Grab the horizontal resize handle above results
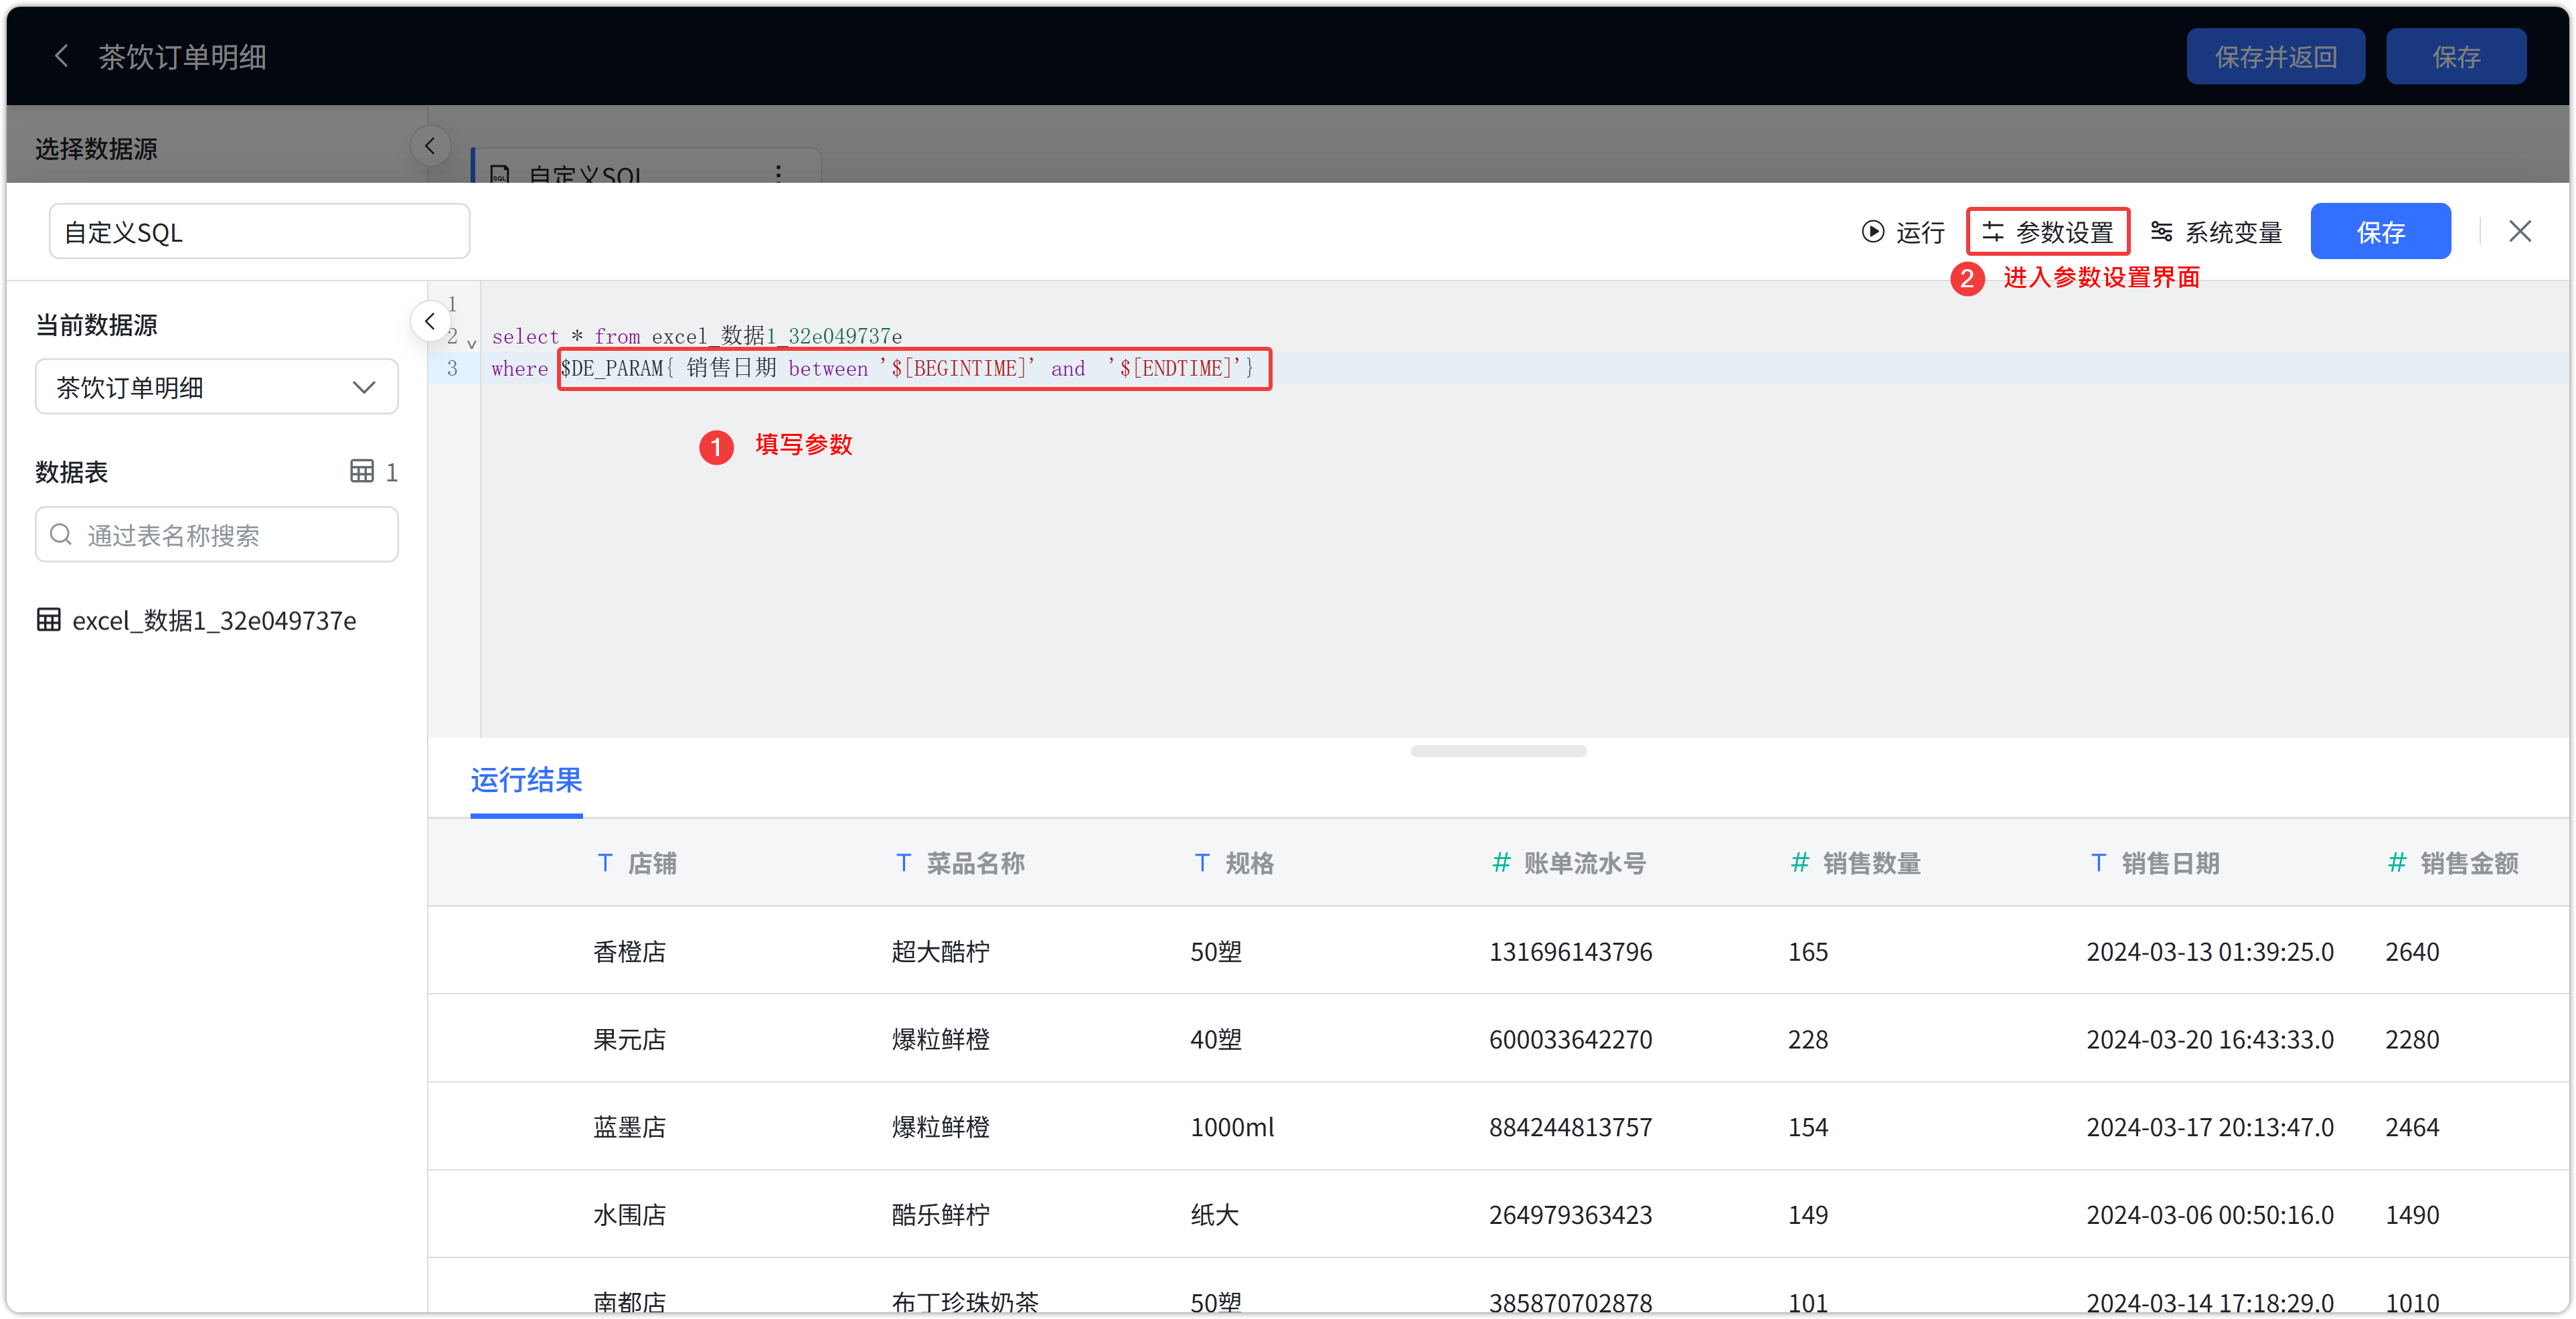Screen dimensions: 2576x1319 point(1498,751)
